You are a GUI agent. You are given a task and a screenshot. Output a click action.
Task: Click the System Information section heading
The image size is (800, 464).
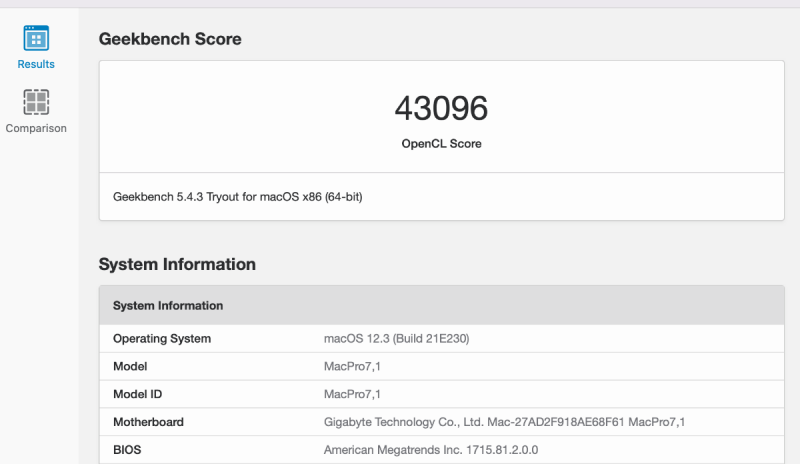(x=177, y=264)
